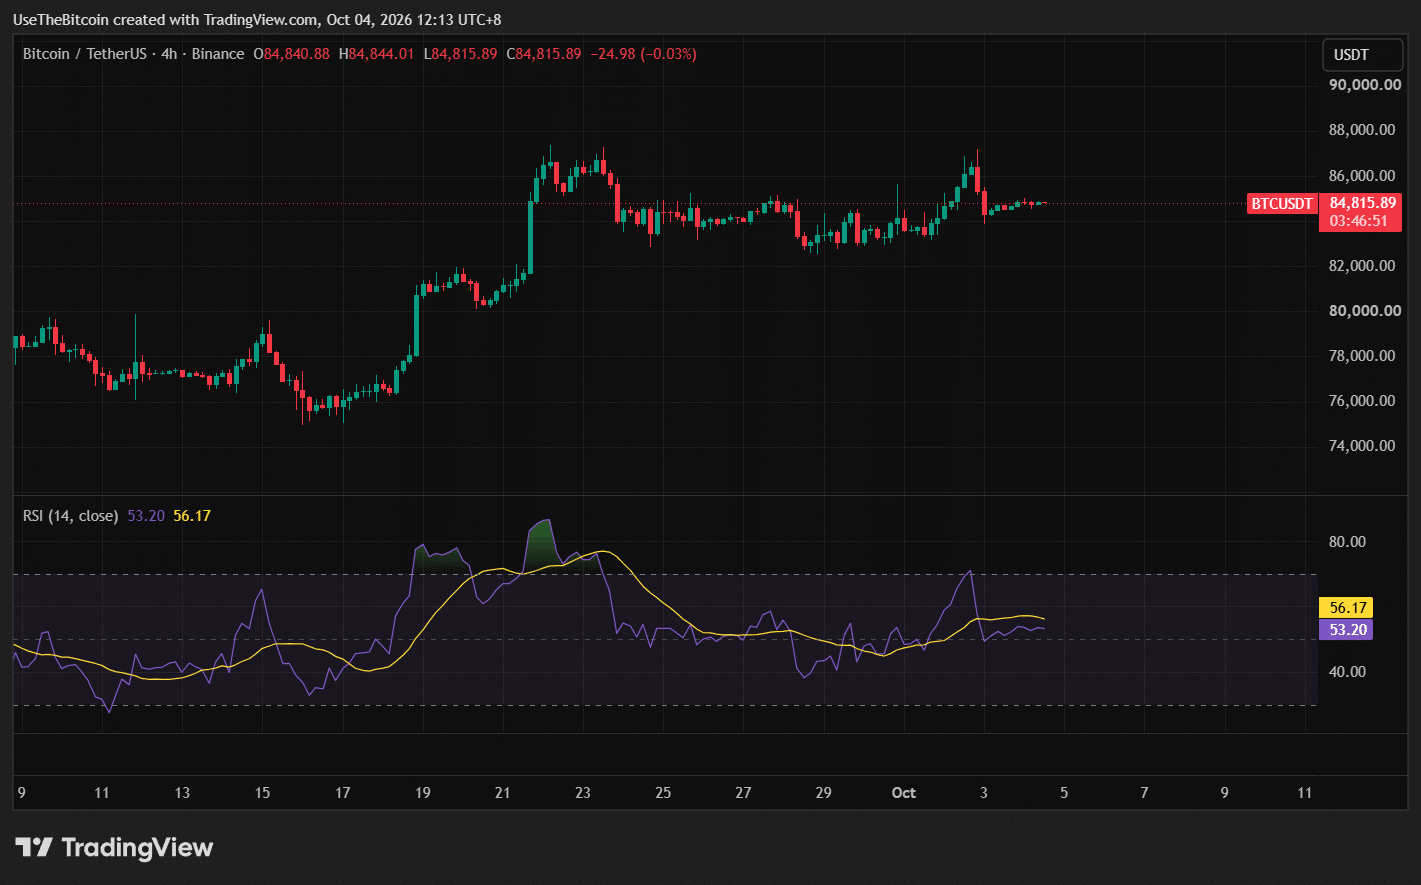Click date 5 on the time axis
The height and width of the screenshot is (885, 1421).
click(1064, 793)
